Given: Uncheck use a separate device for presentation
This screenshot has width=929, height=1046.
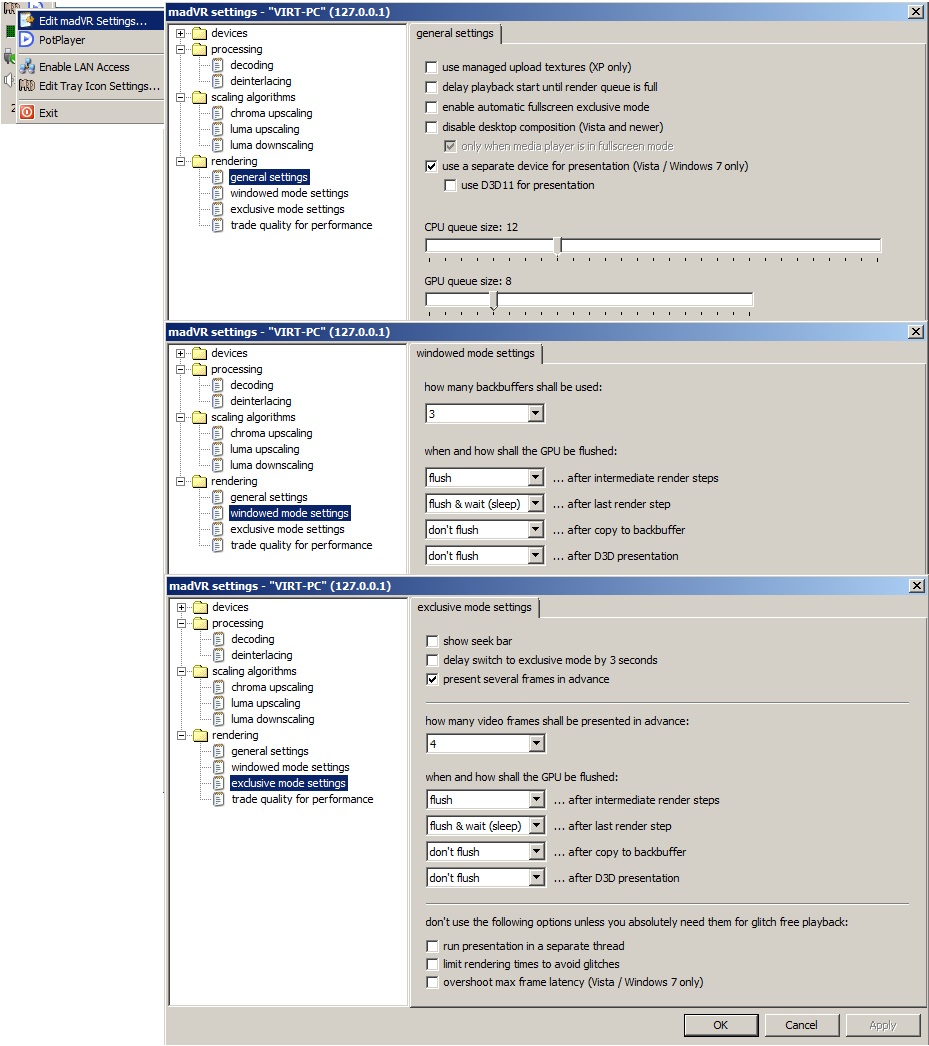Looking at the screenshot, I should [431, 167].
